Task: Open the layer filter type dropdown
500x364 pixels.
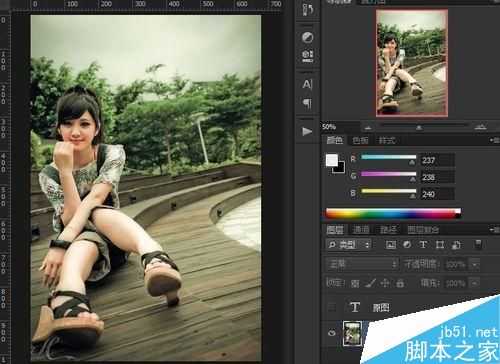Action: tap(349, 245)
